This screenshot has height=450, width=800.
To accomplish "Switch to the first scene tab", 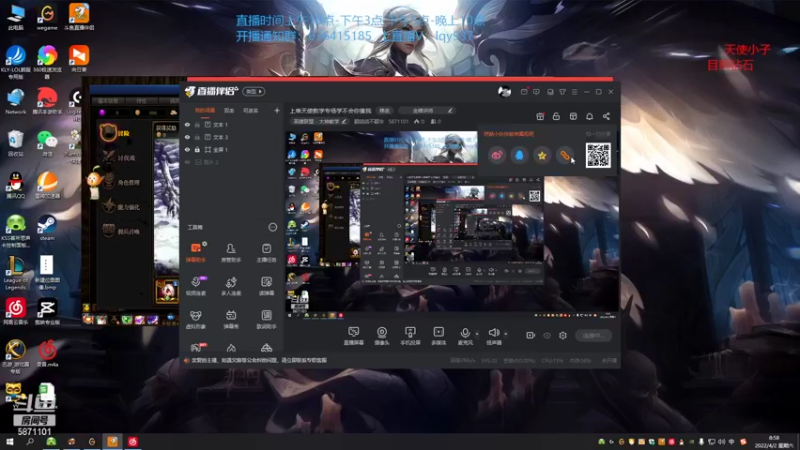I will click(x=205, y=110).
